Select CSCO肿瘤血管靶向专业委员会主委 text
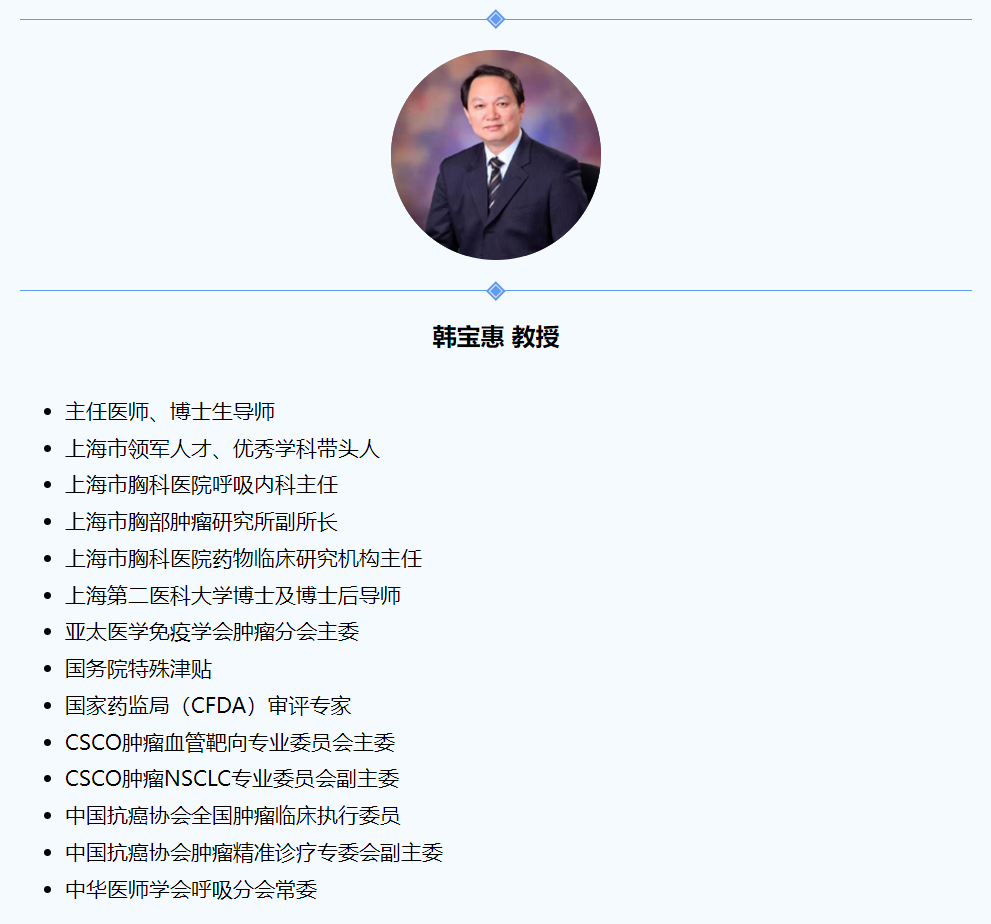The width and height of the screenshot is (991, 924). tap(230, 743)
